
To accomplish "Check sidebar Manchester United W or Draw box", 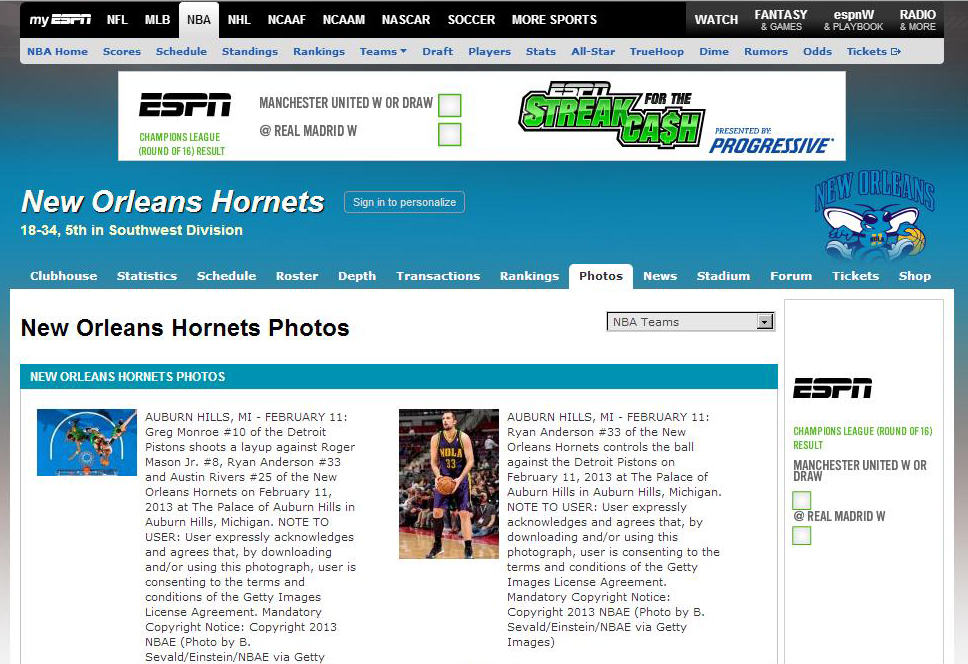I will [x=802, y=500].
